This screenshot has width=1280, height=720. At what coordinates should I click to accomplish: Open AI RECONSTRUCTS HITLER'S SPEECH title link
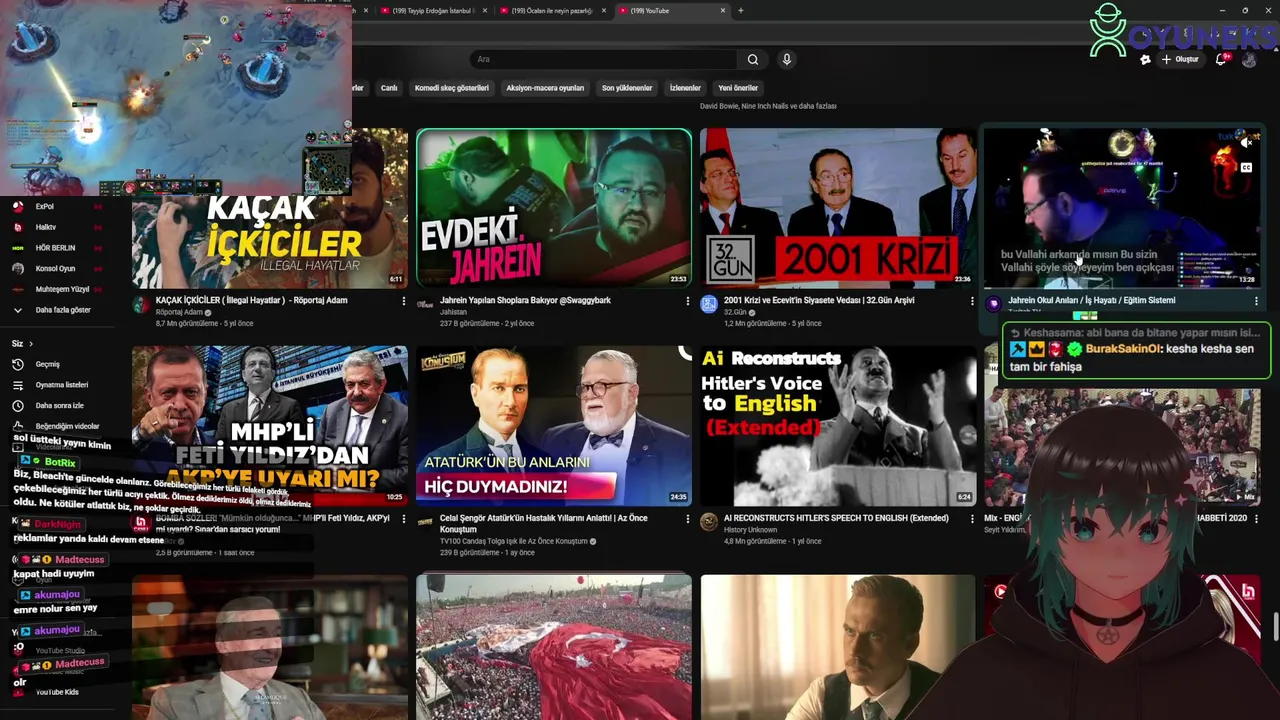point(836,518)
